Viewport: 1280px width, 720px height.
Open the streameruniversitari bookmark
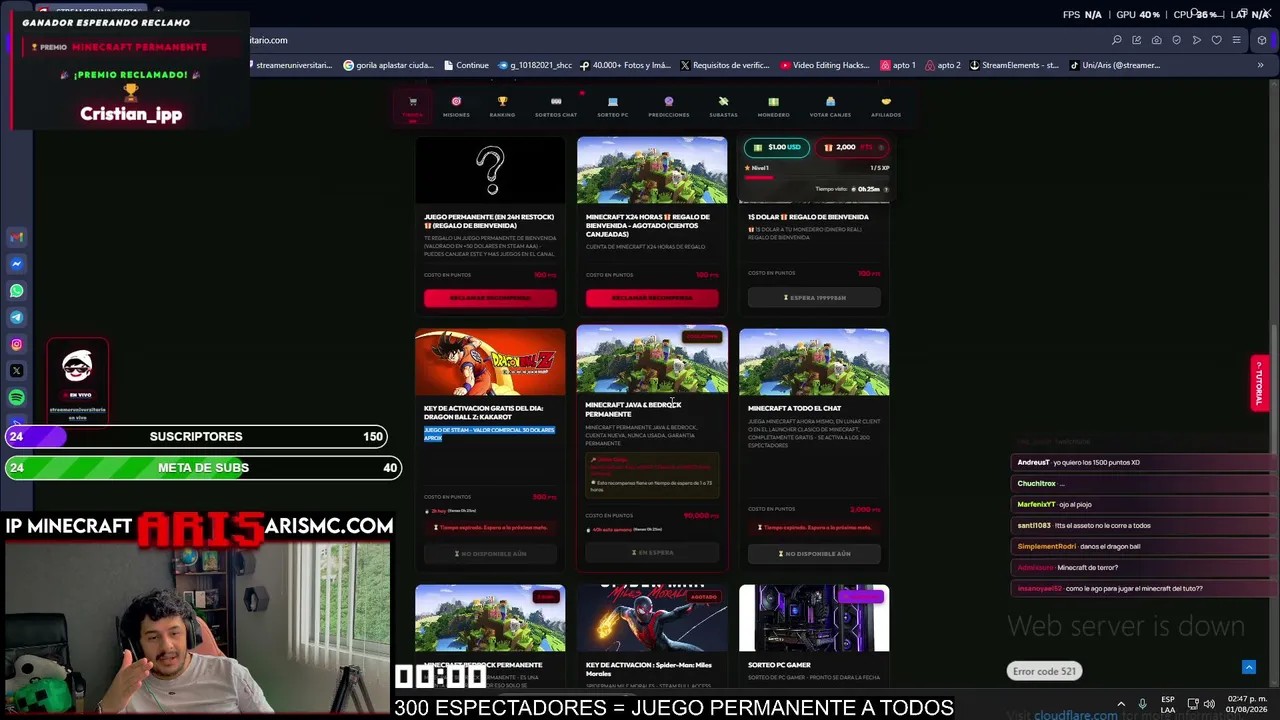coord(291,65)
